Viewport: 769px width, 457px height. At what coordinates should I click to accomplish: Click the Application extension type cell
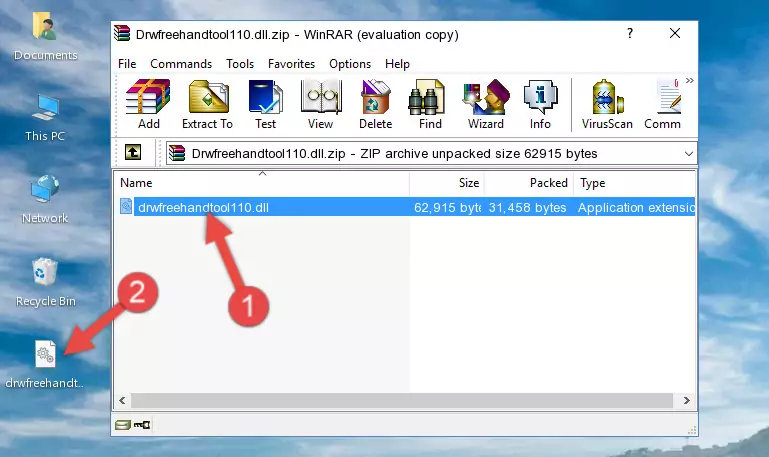tap(636, 207)
